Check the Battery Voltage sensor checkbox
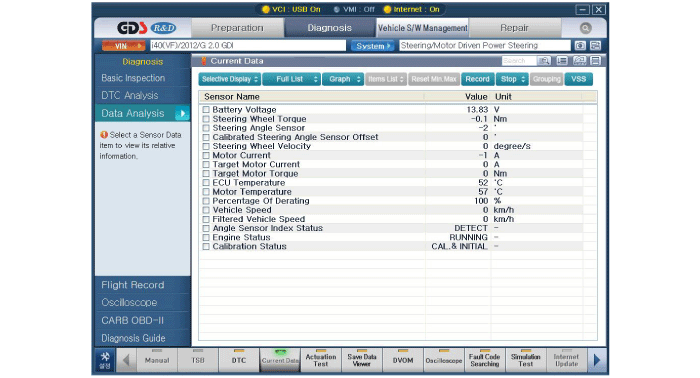 (206, 110)
